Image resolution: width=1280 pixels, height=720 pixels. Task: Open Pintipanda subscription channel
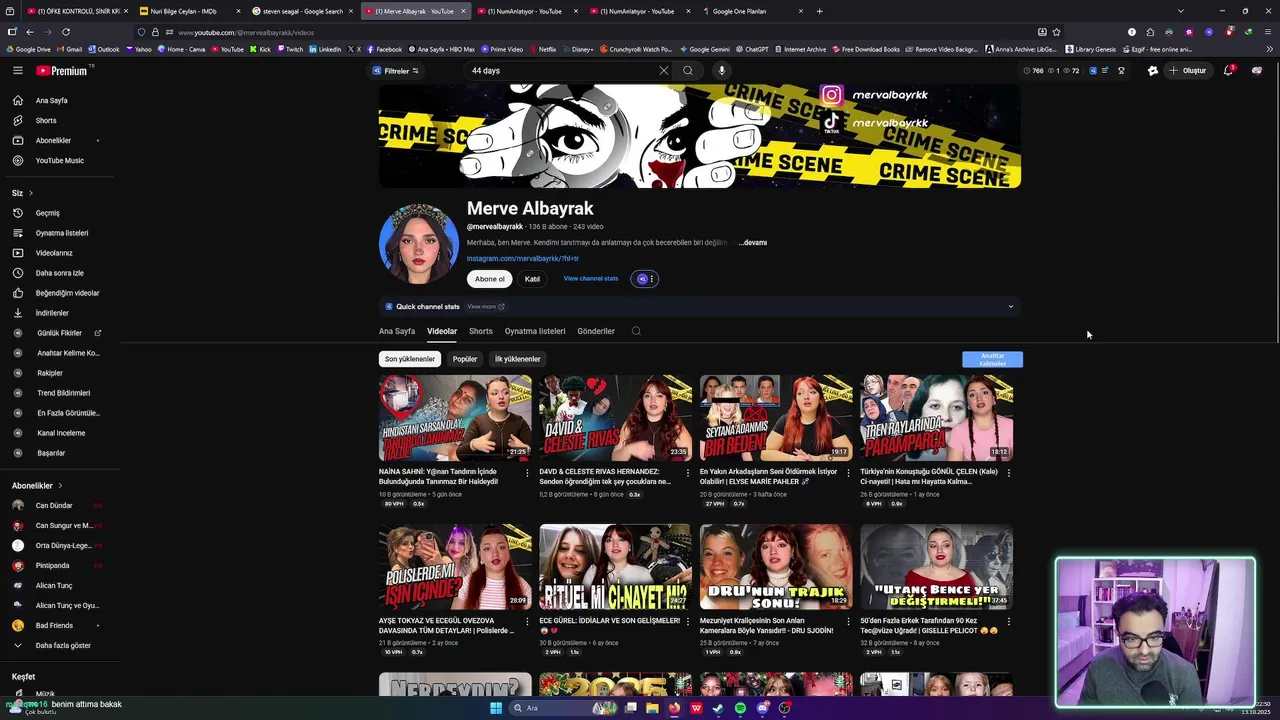point(53,566)
